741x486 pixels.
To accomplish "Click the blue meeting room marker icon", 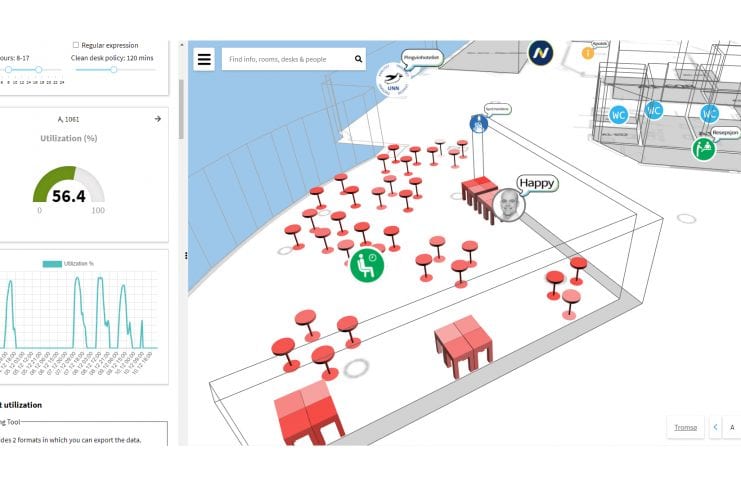I will (x=479, y=124).
